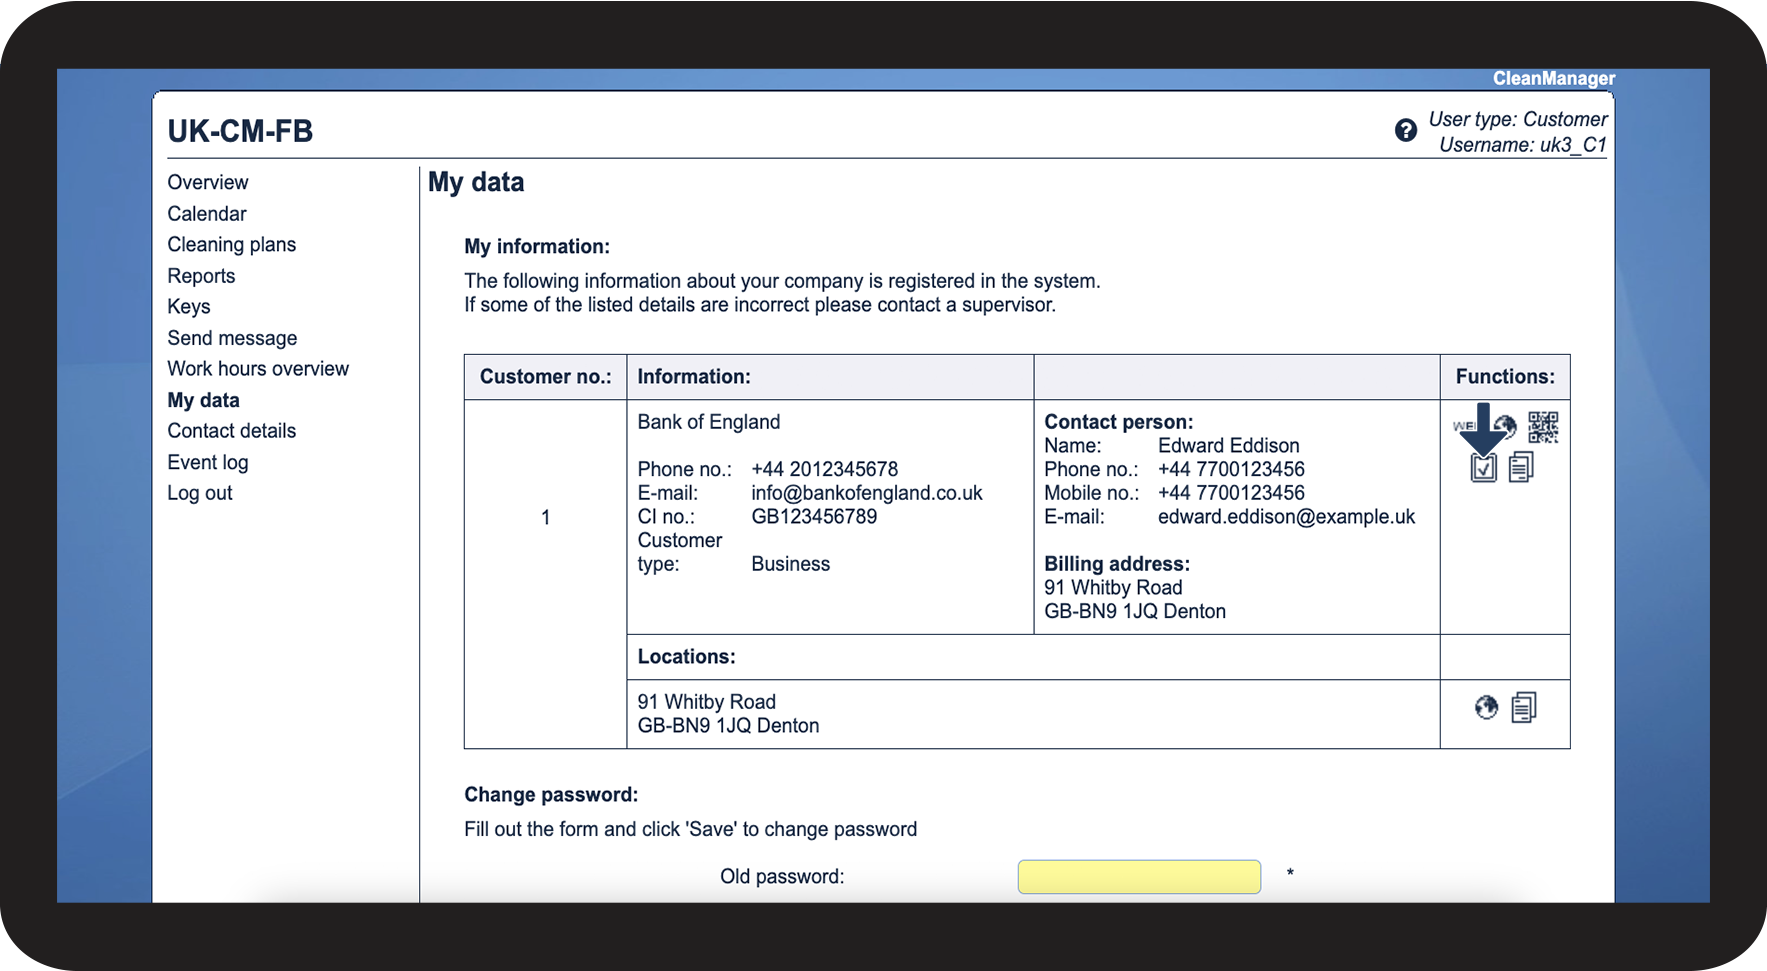Click the checklist icon under the arrow
Image resolution: width=1767 pixels, height=971 pixels.
coord(1483,467)
